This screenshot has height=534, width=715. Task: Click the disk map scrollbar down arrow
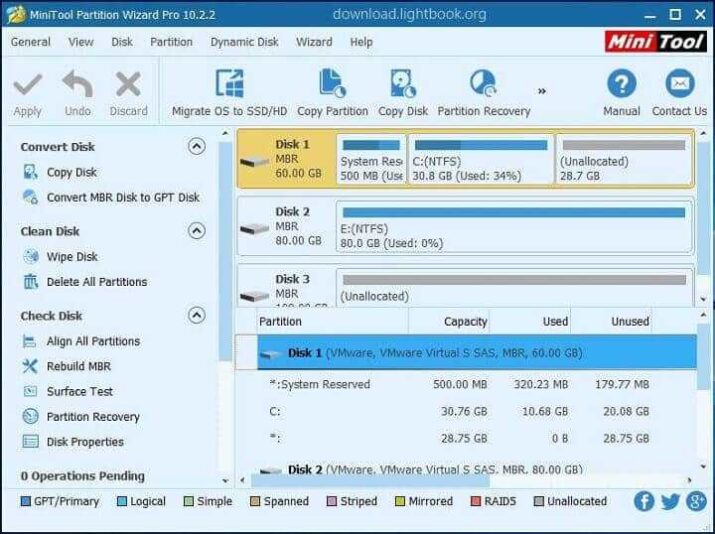(x=703, y=299)
